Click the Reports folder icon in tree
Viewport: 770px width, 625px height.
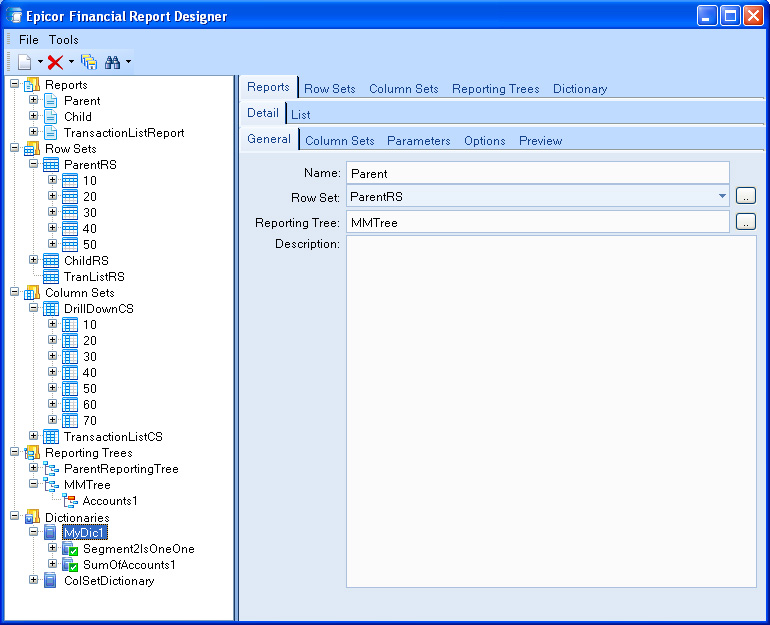tap(32, 85)
